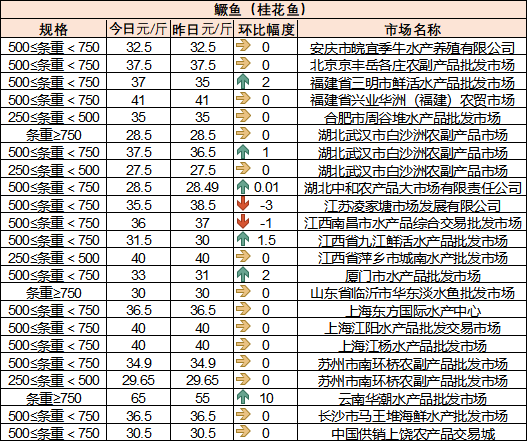Click the green up arrow for 福建省三明市 row

243,82
